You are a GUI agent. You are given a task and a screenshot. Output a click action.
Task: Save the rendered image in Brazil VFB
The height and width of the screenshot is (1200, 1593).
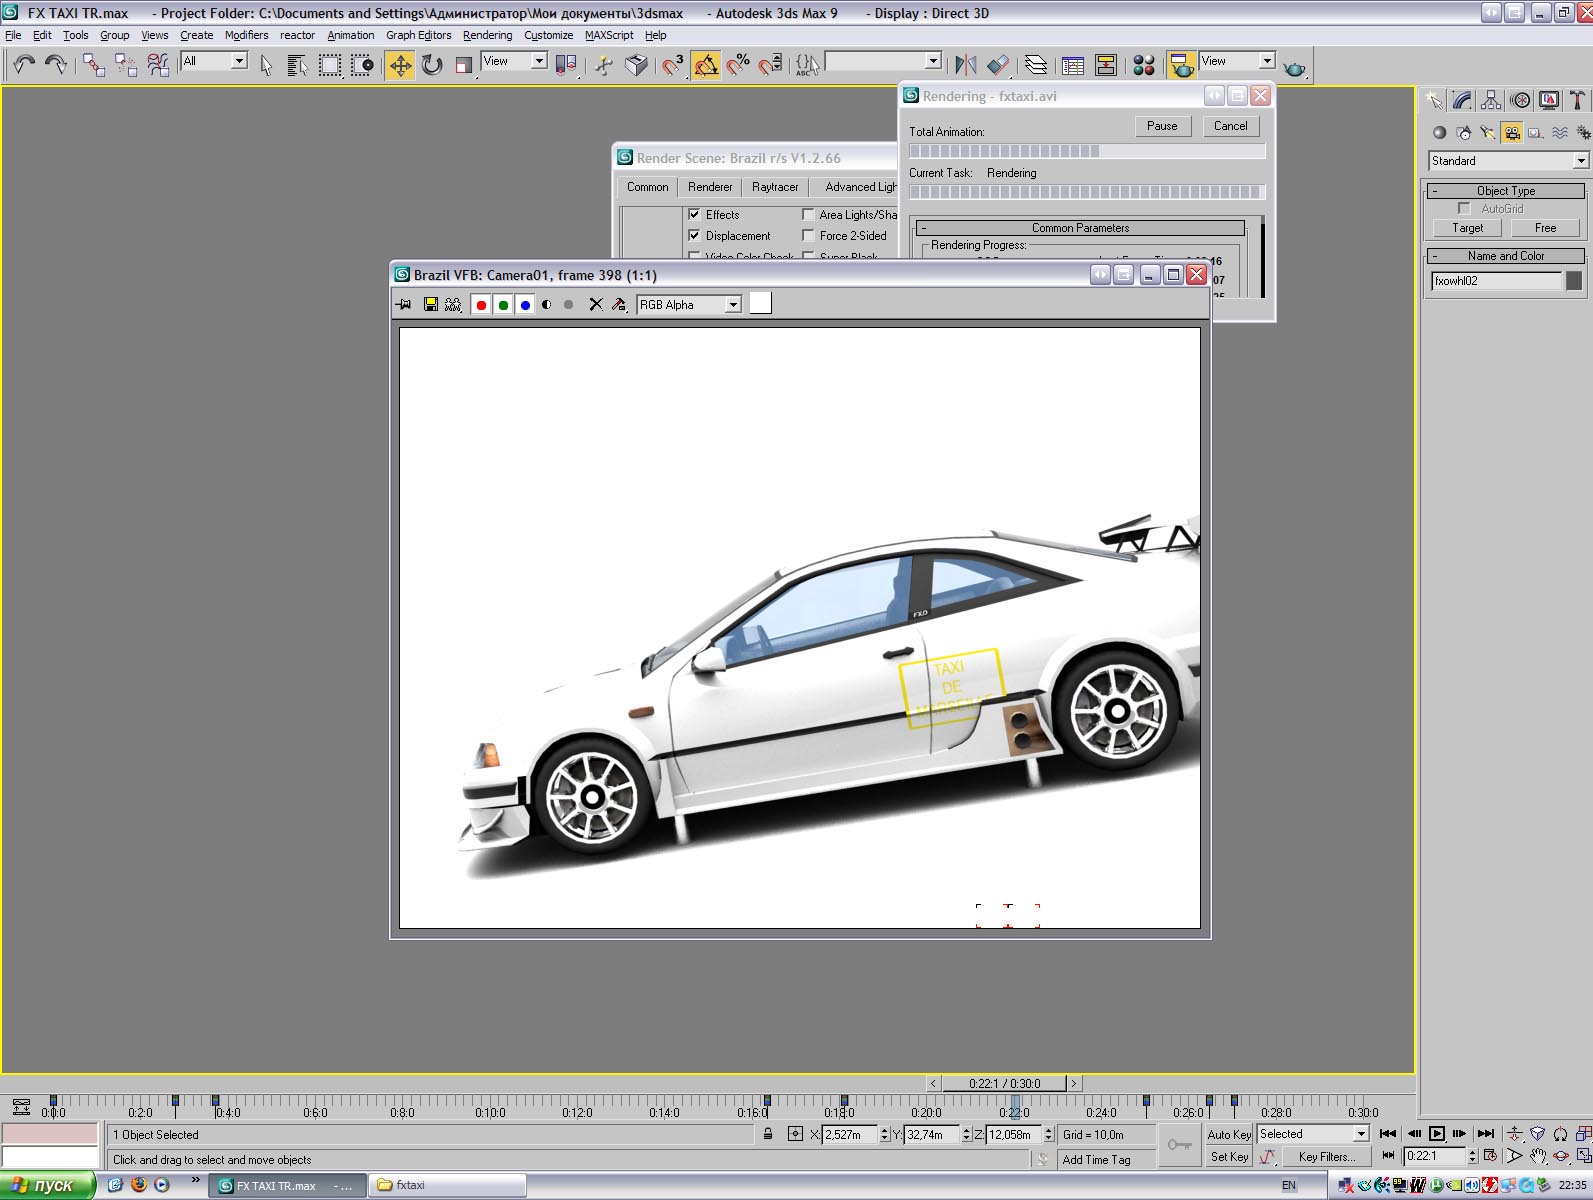tap(431, 305)
